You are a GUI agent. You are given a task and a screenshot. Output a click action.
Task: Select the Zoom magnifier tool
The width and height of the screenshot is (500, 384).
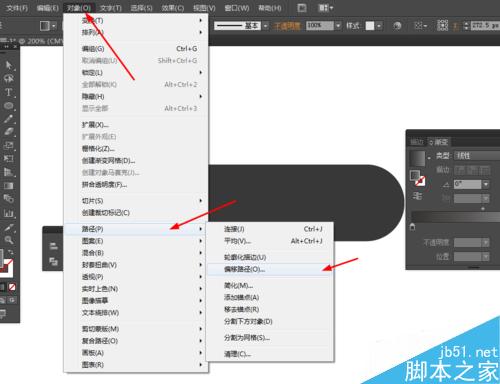pyautogui.click(x=9, y=240)
